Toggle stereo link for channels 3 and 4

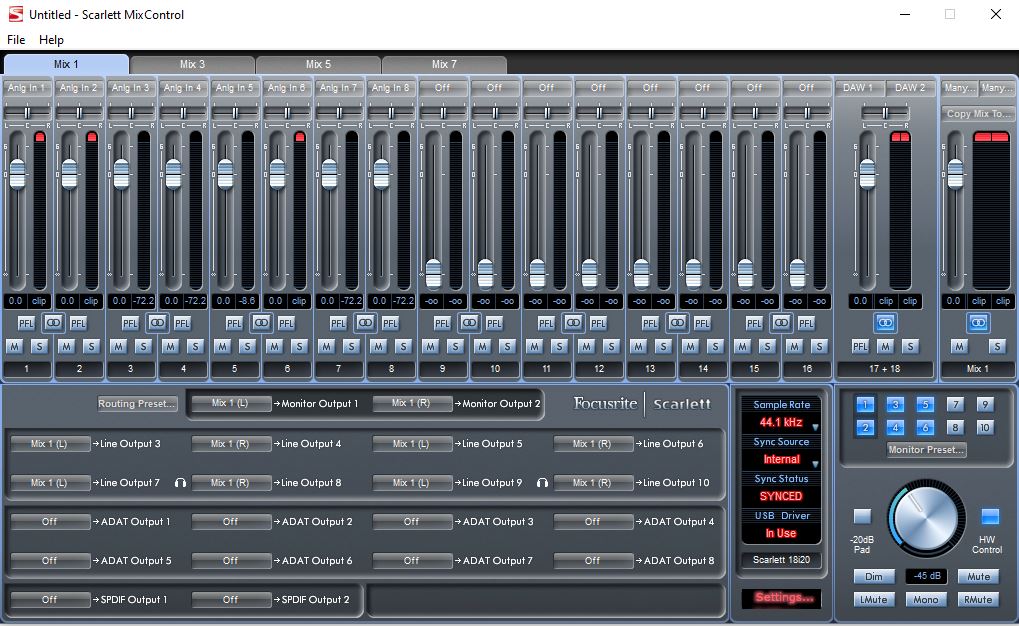[157, 322]
